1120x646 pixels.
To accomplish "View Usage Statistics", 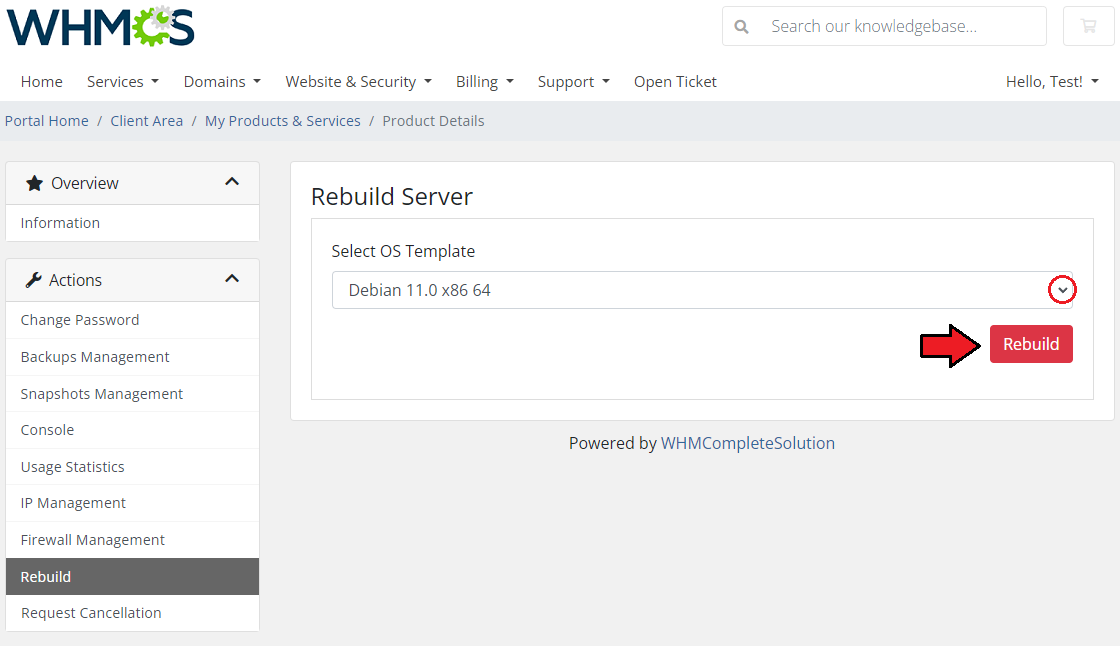I will click(x=132, y=467).
